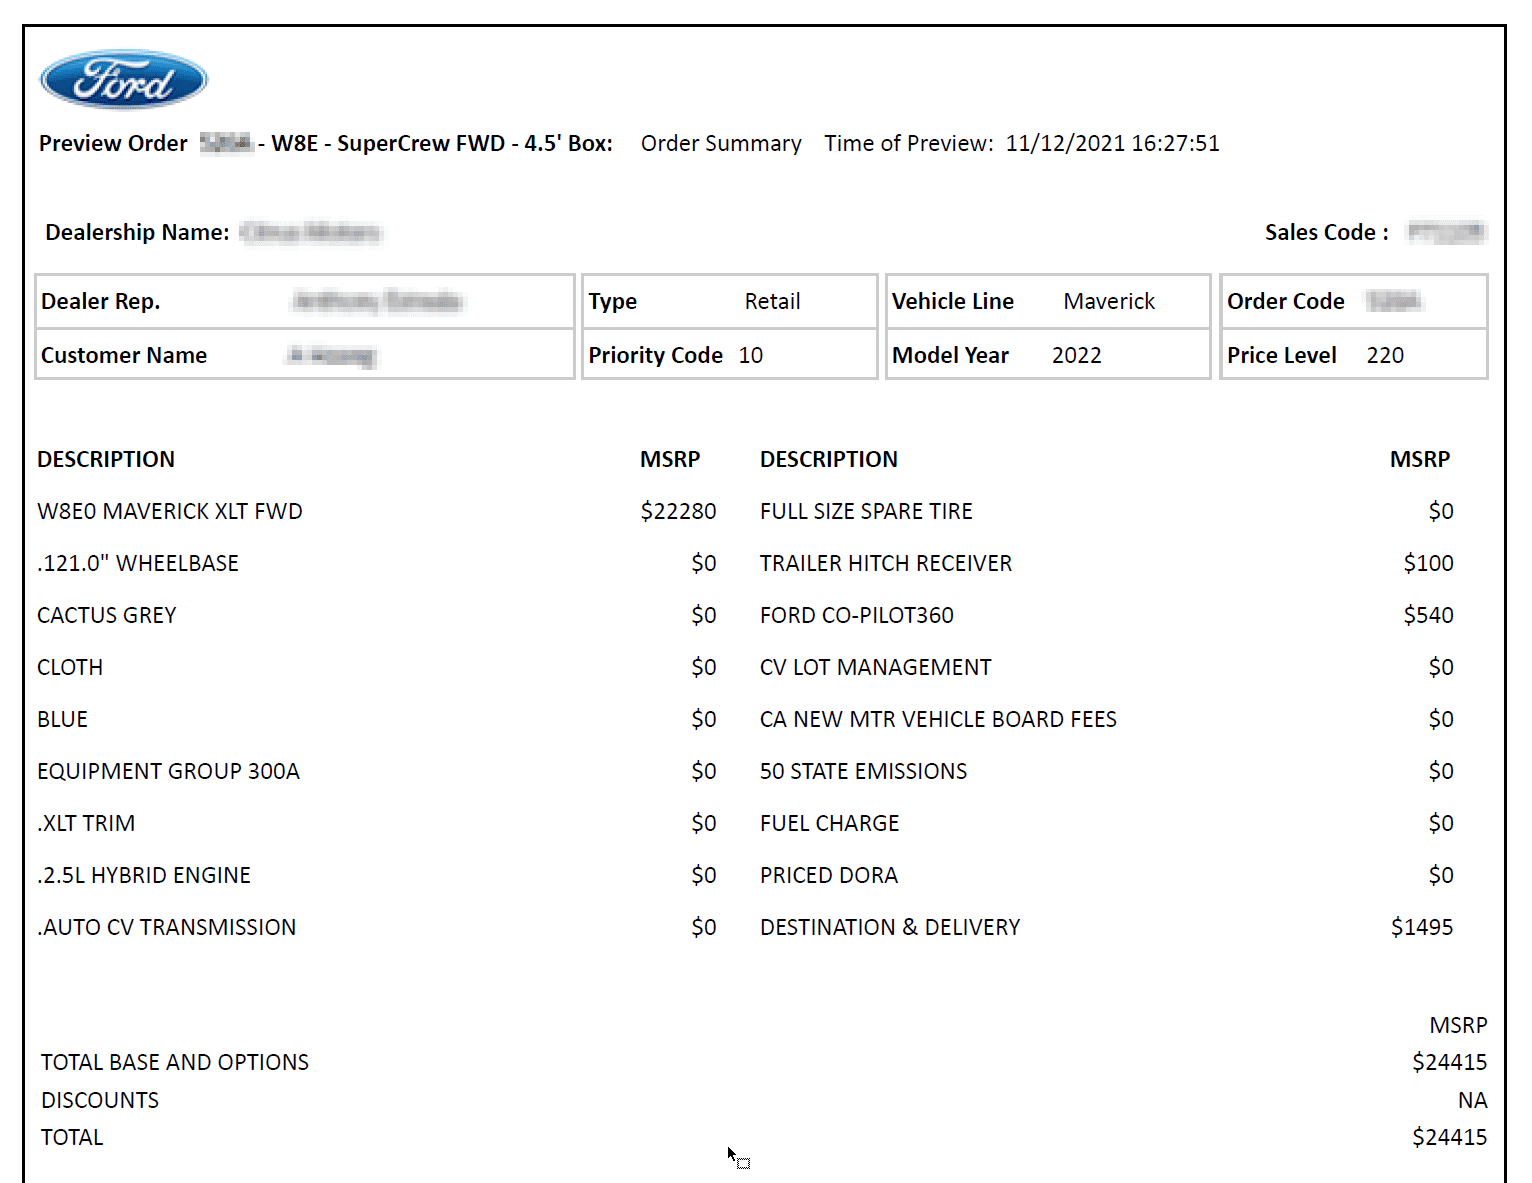
Task: Click the '.AUTO CV TRANSMISSION' line item
Action: coord(167,928)
